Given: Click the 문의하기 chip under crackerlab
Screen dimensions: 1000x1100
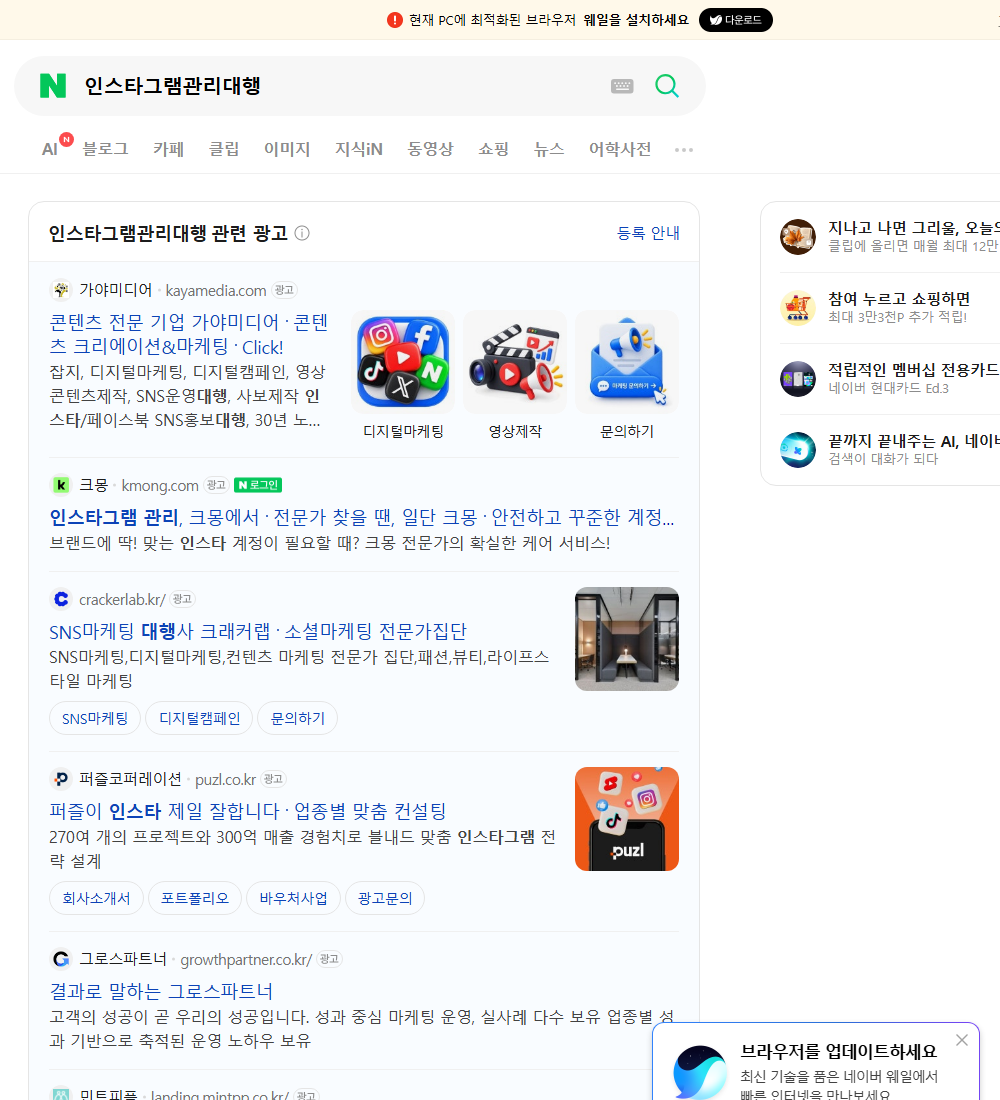Looking at the screenshot, I should (298, 718).
